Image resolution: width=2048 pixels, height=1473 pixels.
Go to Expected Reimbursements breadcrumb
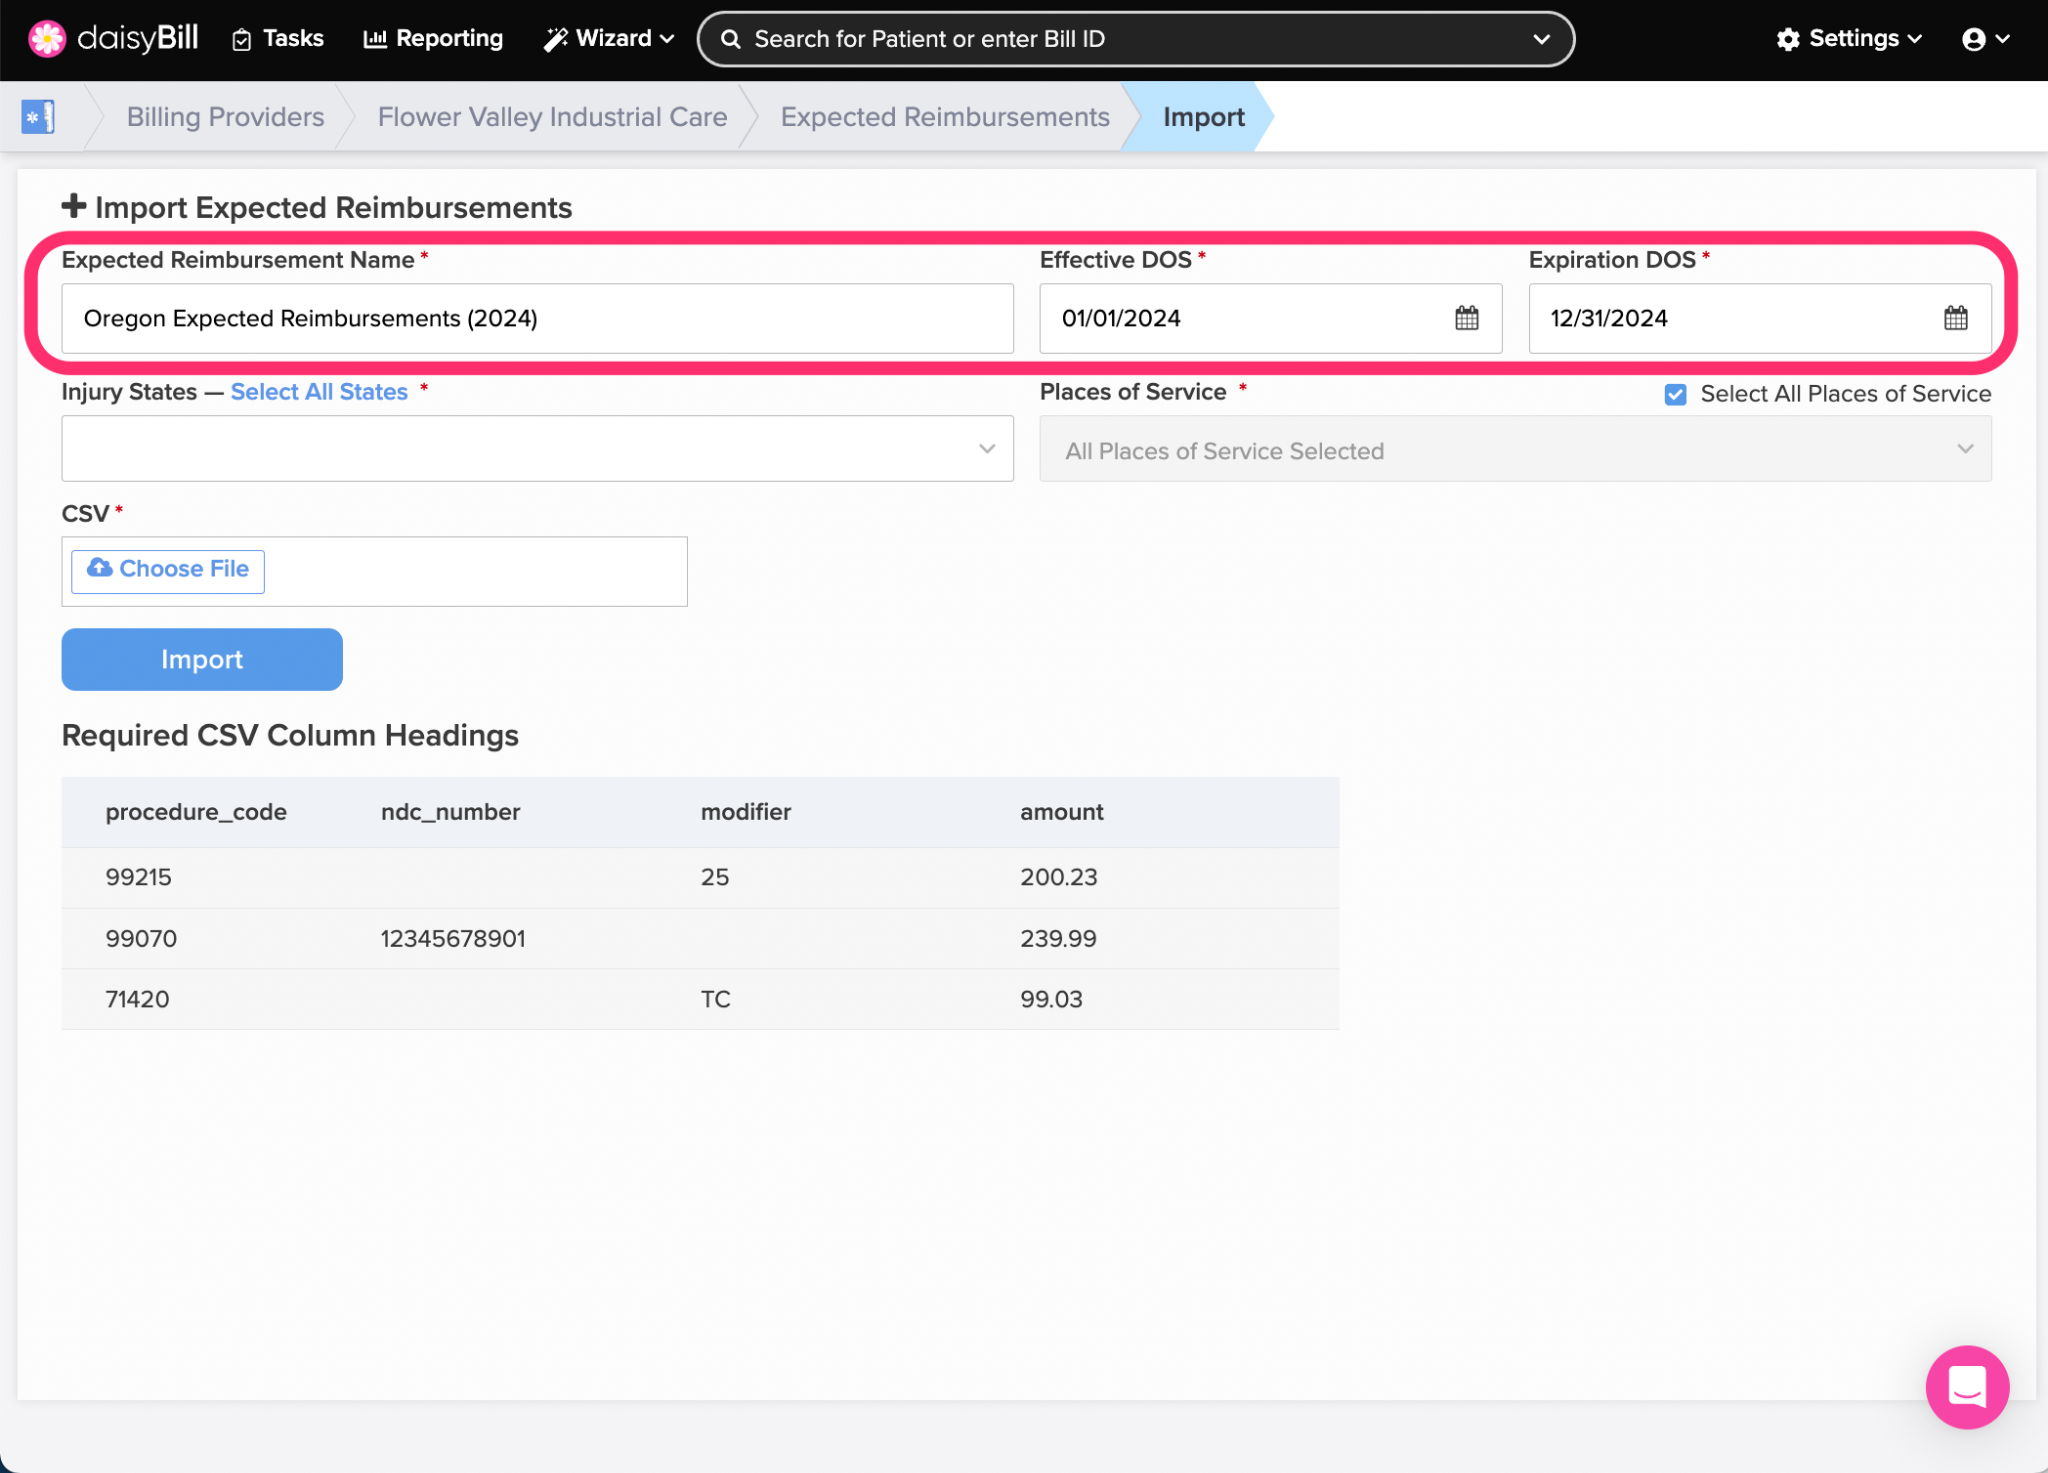pyautogui.click(x=944, y=117)
